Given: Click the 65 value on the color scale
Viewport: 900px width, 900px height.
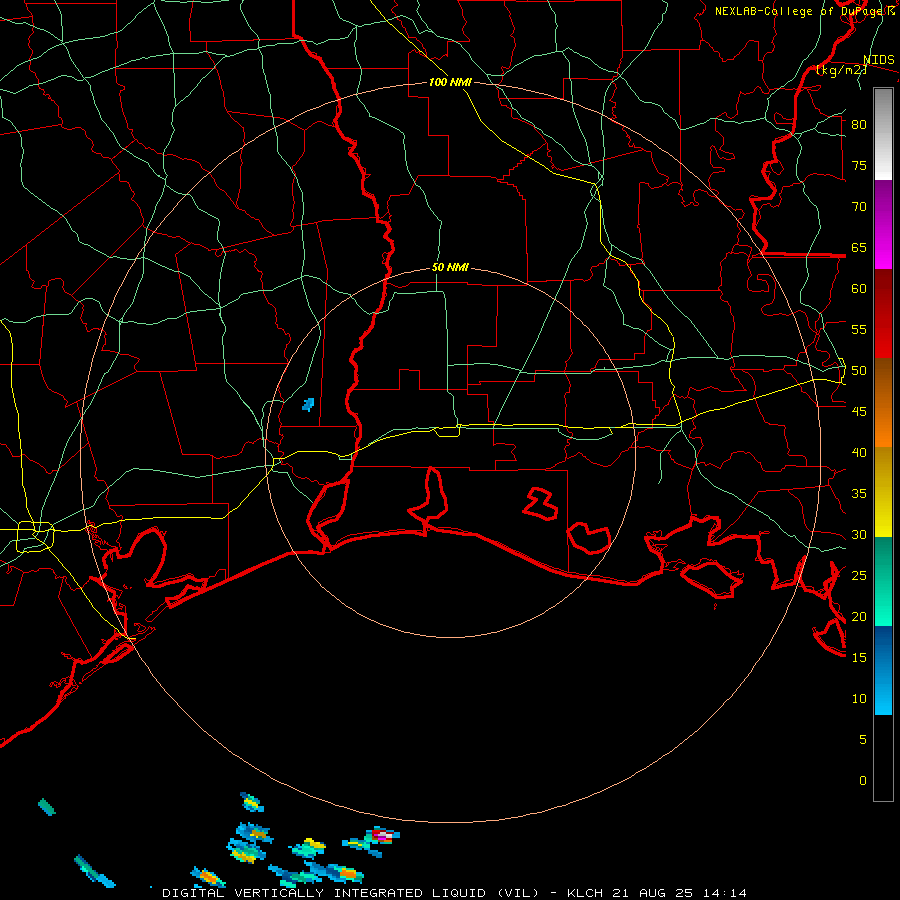Looking at the screenshot, I should 859,248.
